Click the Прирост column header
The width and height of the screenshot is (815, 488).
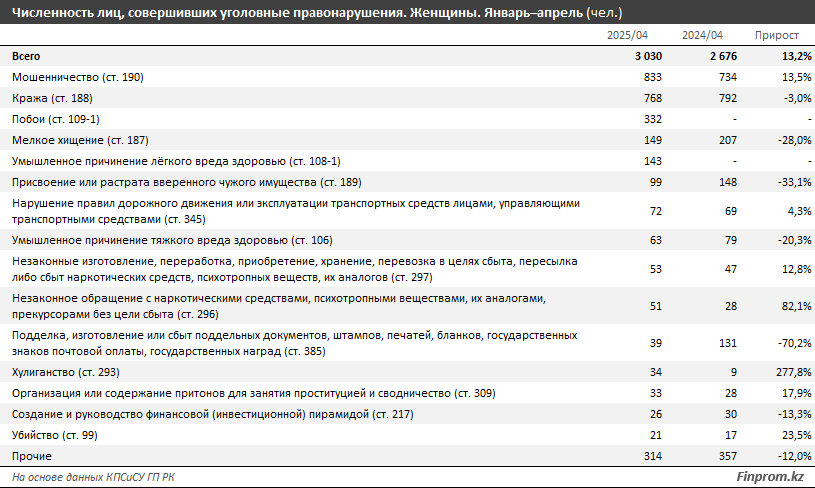coord(785,36)
